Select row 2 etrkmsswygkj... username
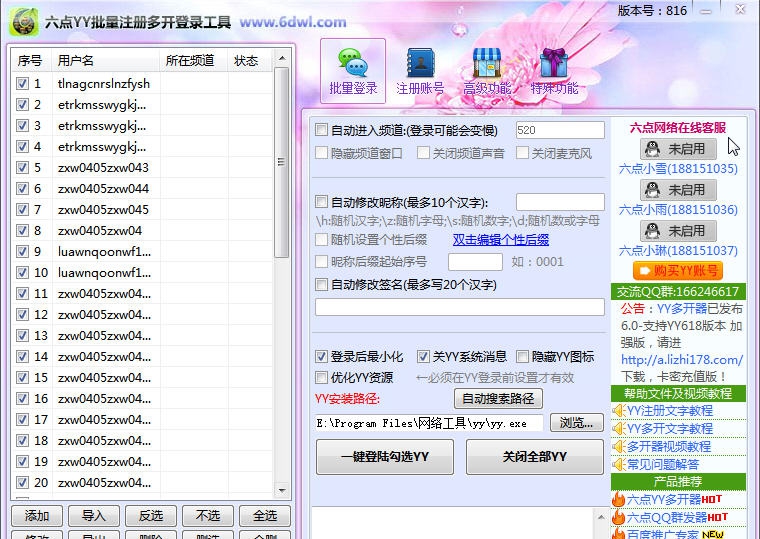 [102, 105]
